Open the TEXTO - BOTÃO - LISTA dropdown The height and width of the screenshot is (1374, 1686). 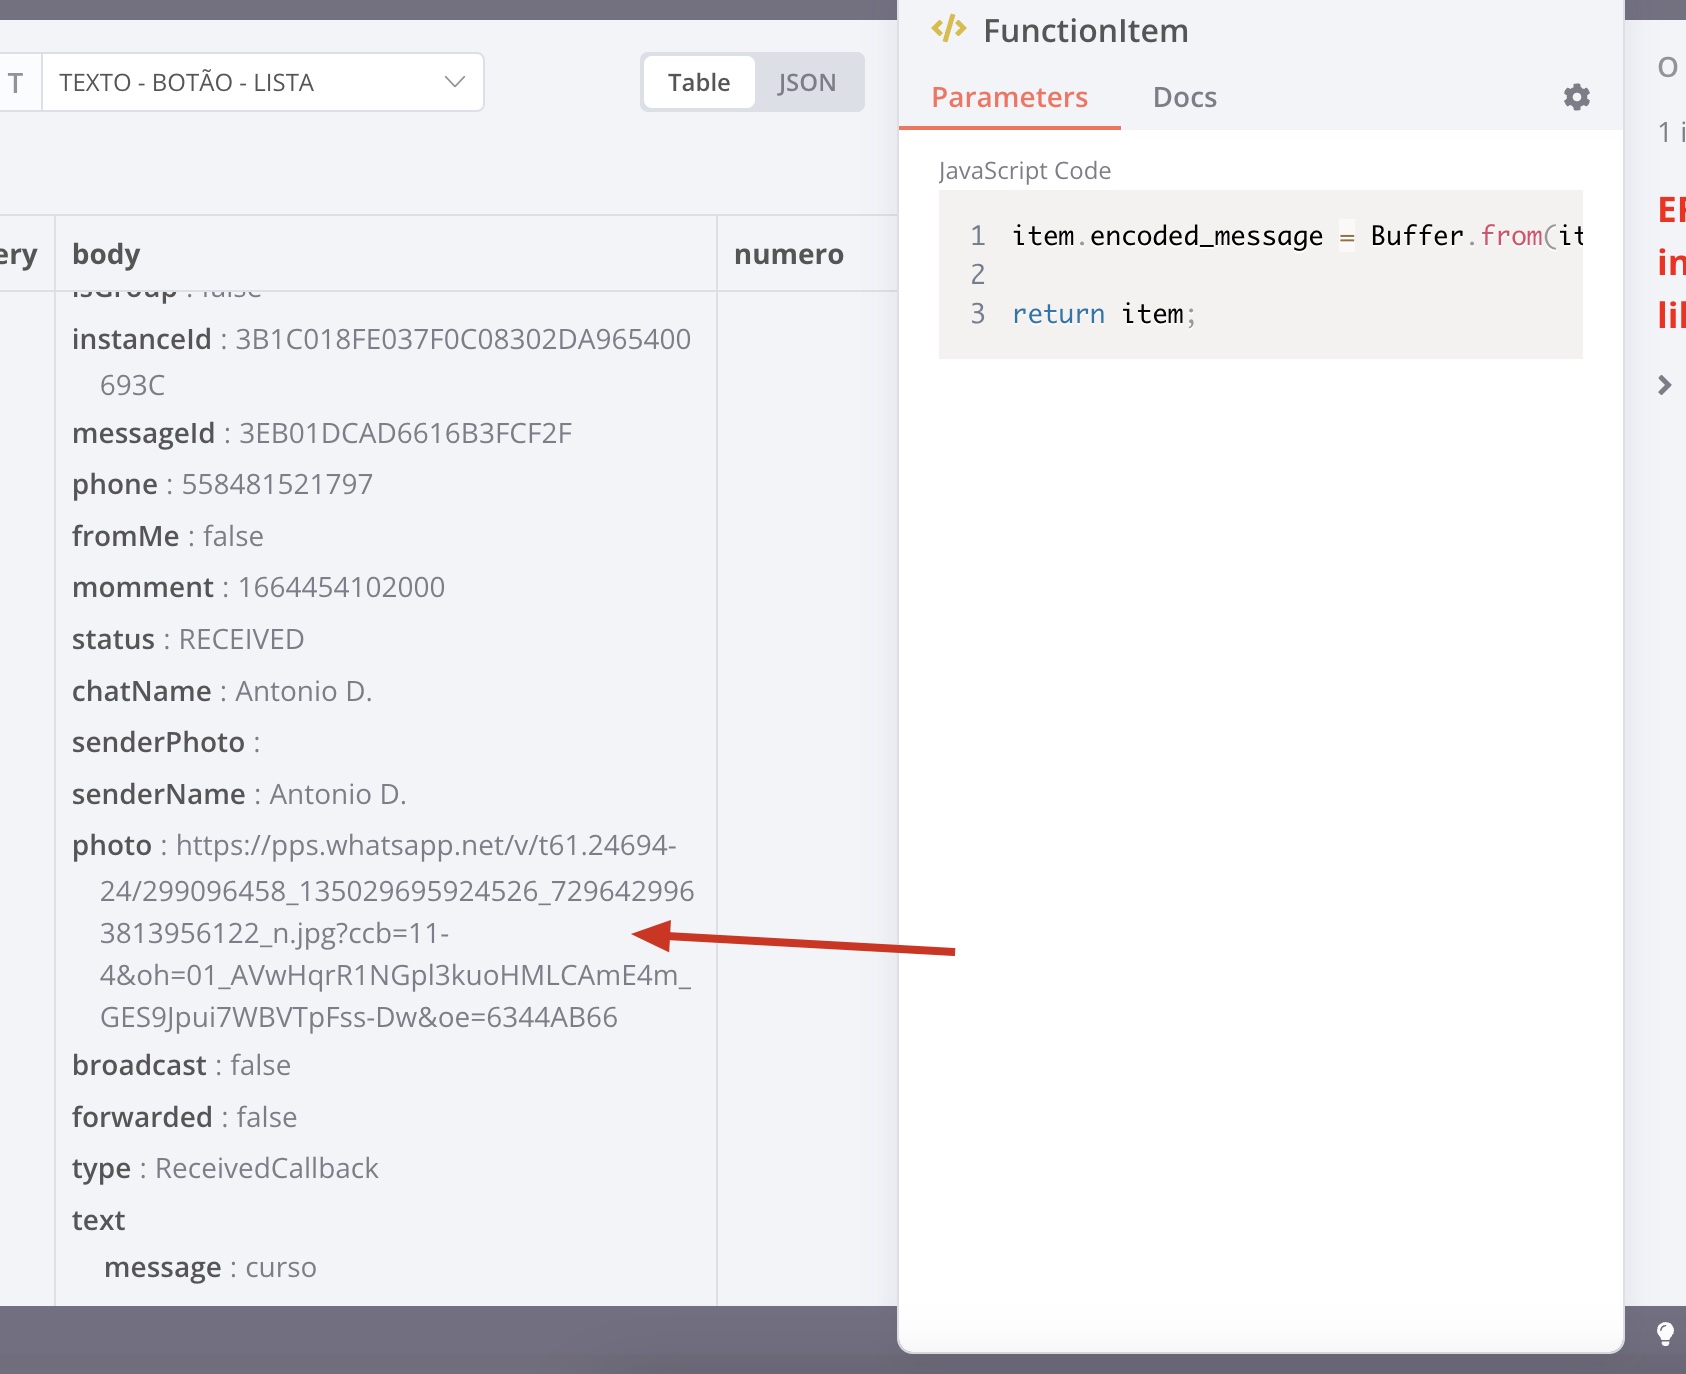tap(262, 82)
